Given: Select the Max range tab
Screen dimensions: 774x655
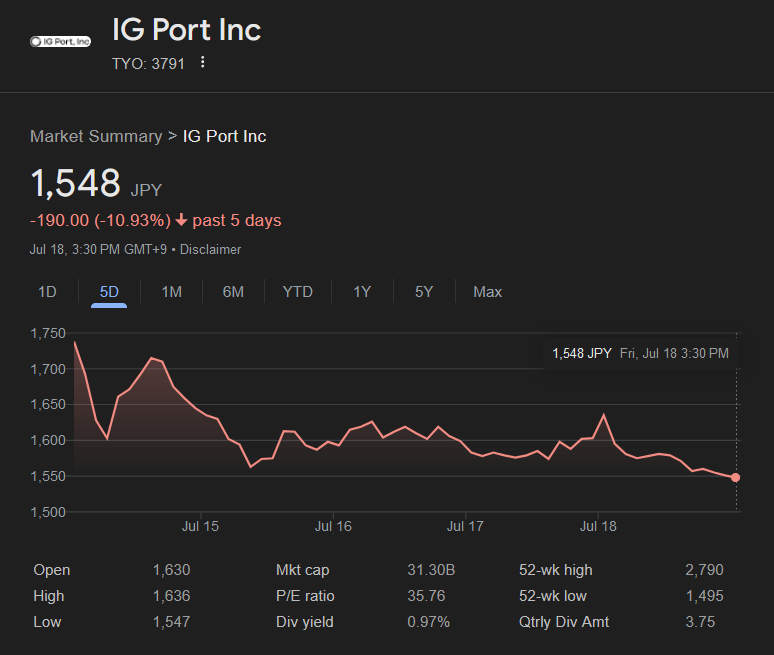Looking at the screenshot, I should [x=487, y=292].
